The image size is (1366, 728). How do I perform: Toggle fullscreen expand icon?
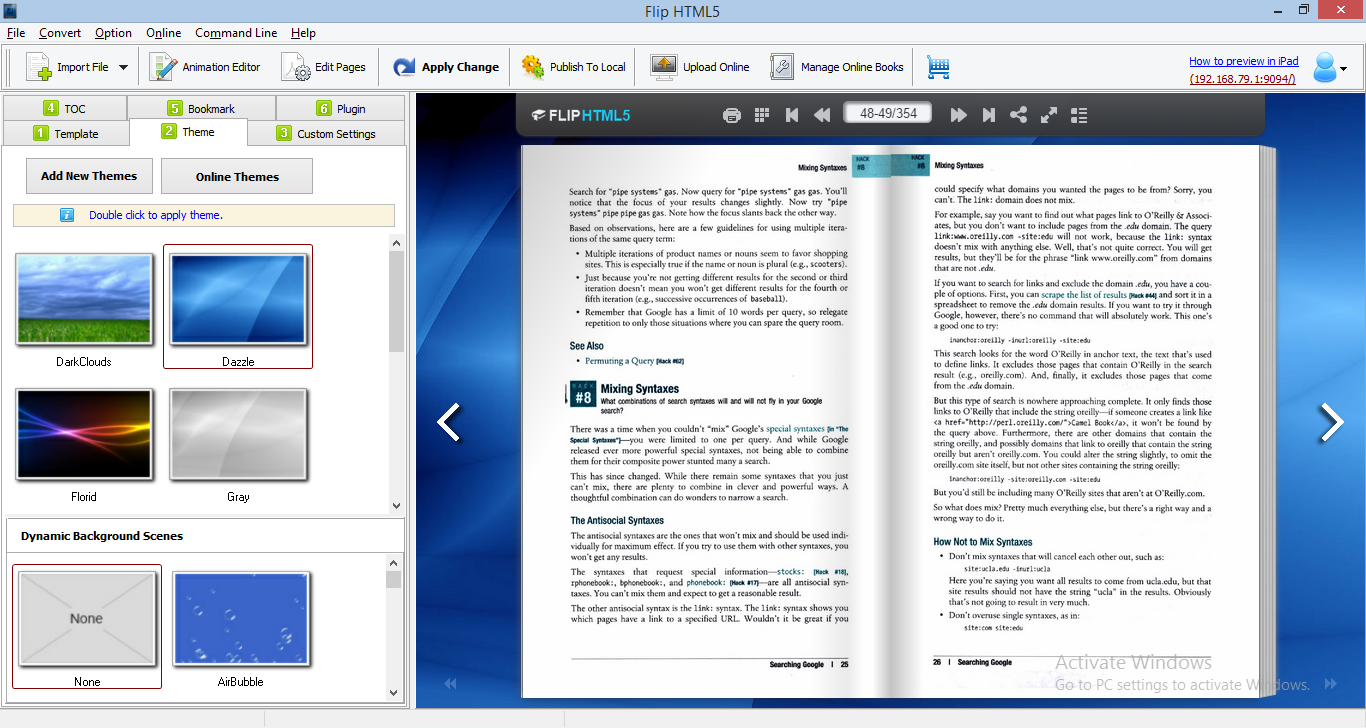1049,115
